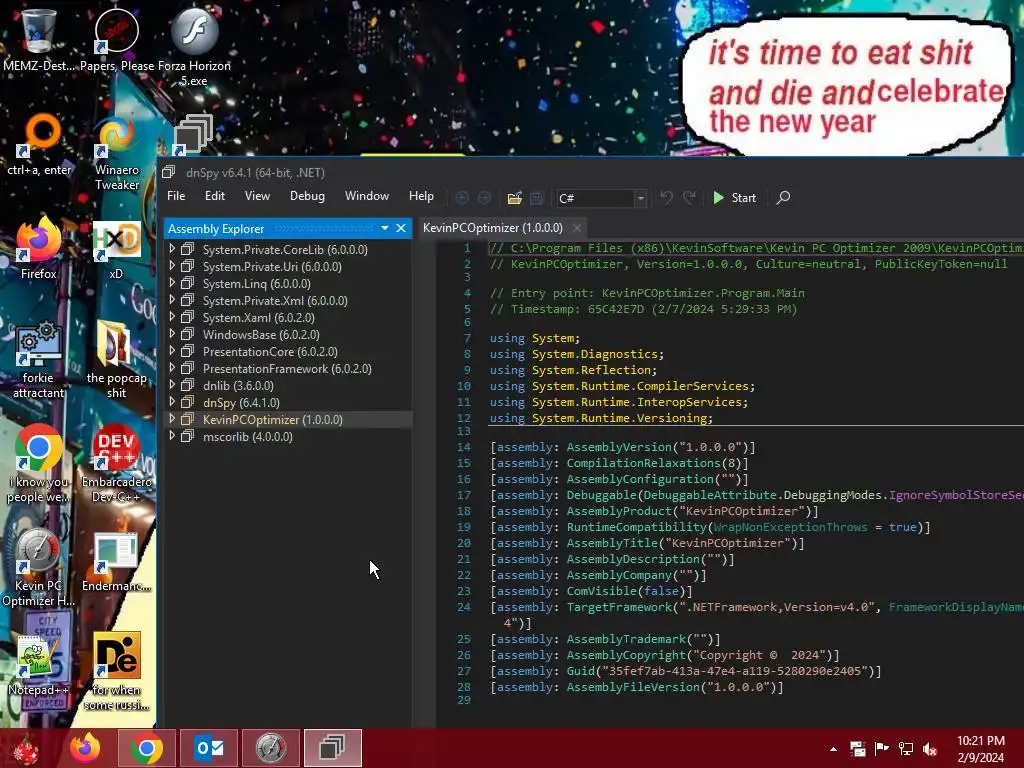
Task: Open the Help menu
Action: click(421, 196)
